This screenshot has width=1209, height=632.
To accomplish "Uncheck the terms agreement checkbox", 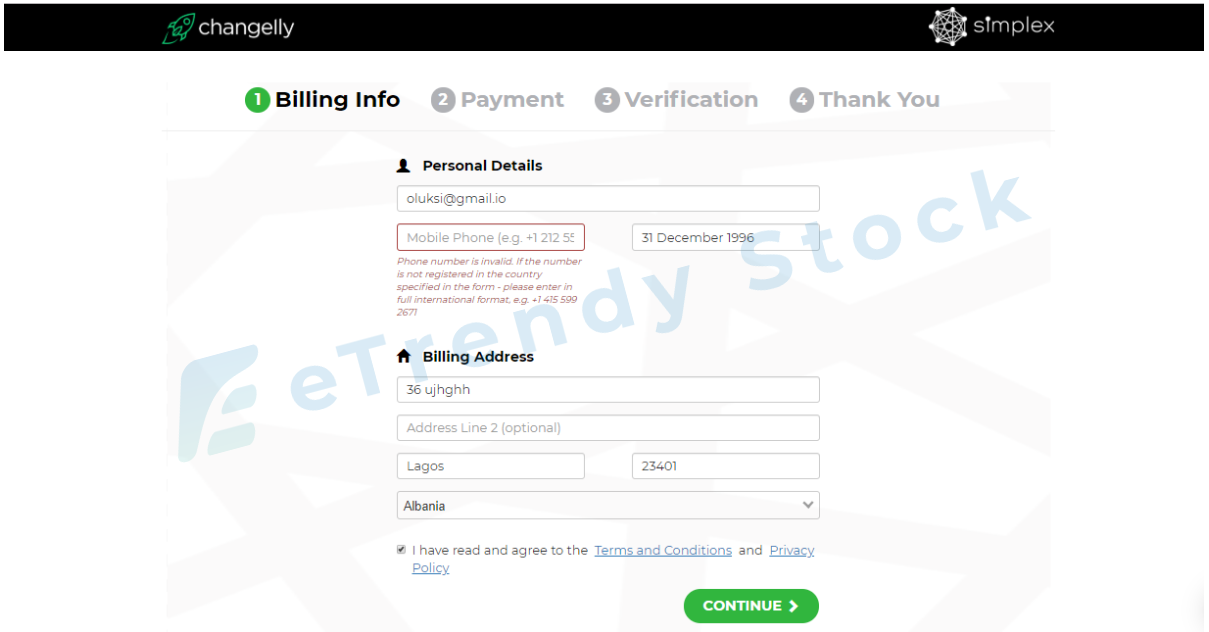I will point(401,550).
